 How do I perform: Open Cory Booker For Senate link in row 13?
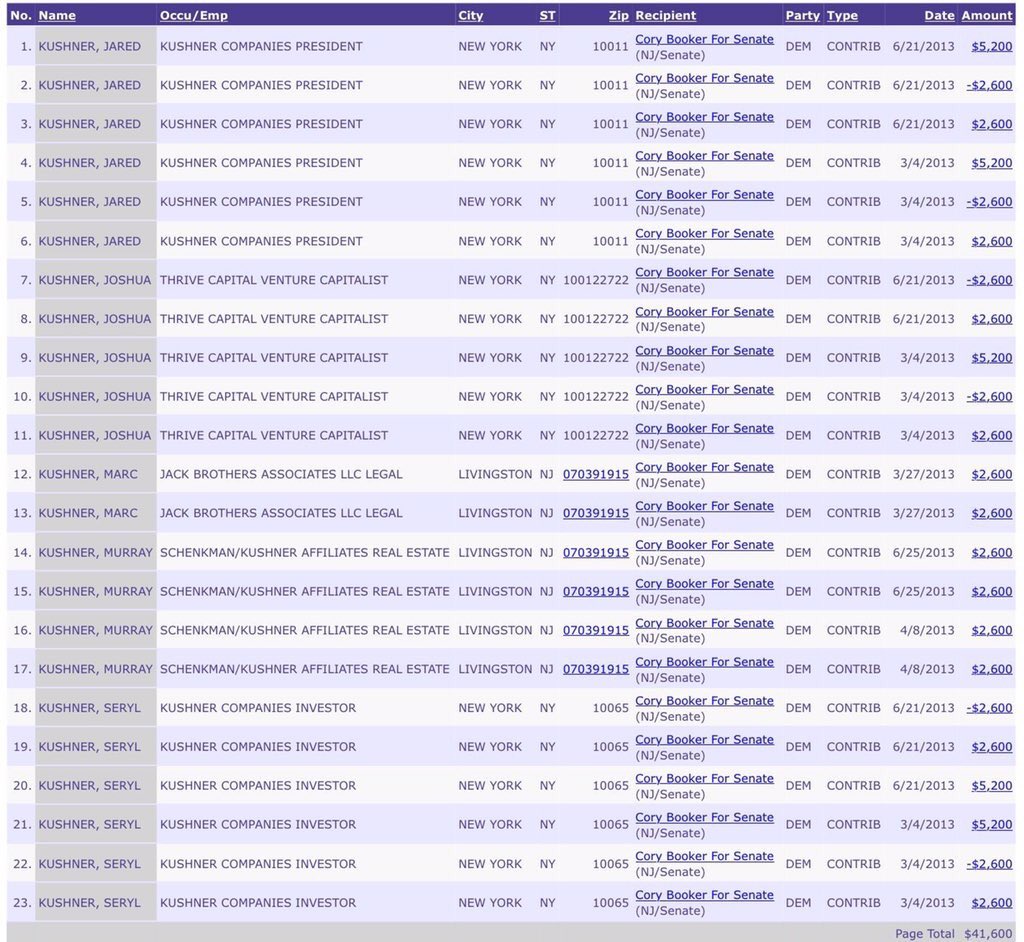coord(704,506)
